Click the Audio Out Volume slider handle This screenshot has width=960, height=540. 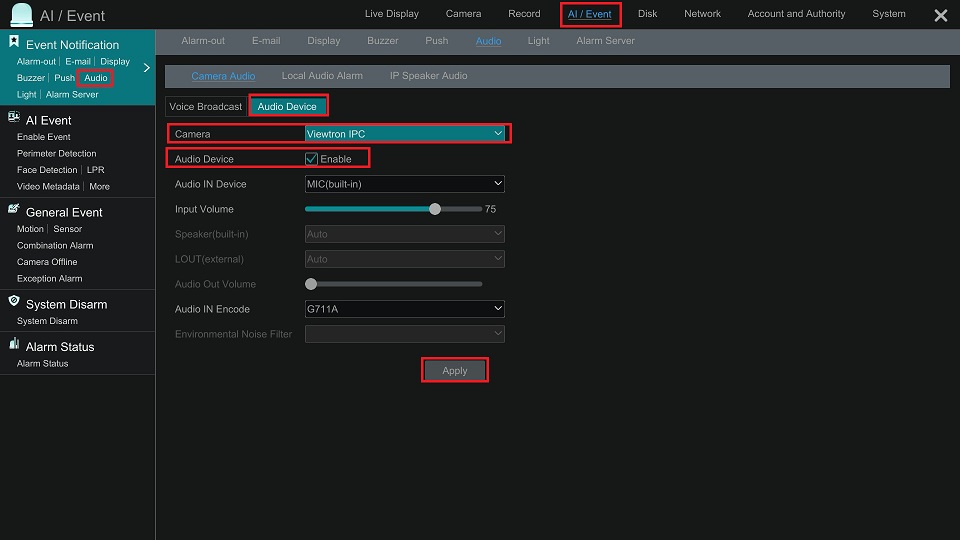pos(311,284)
